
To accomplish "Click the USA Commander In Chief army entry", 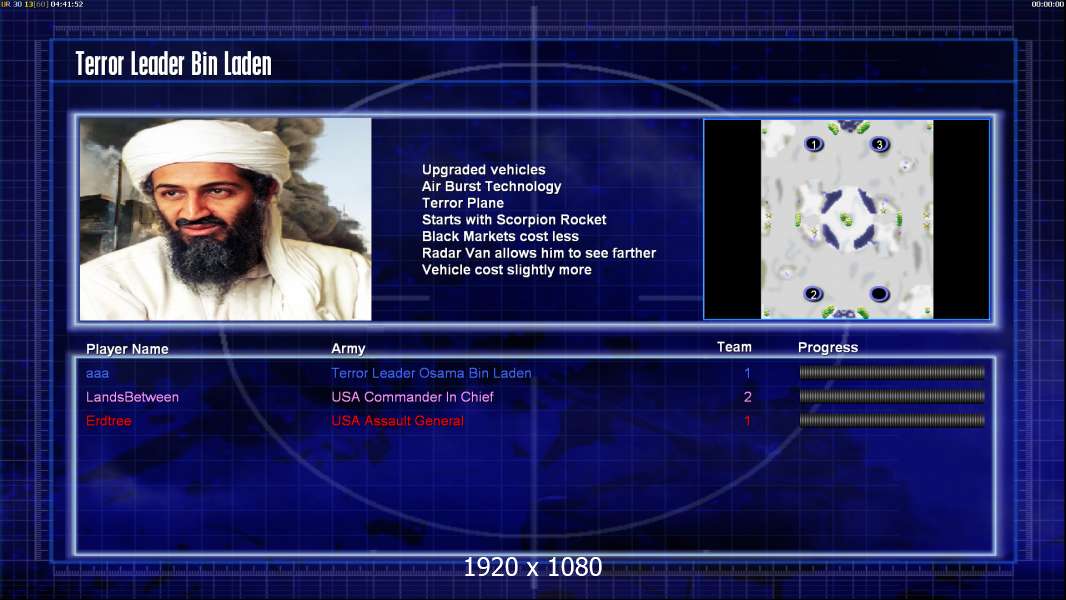I will (412, 397).
